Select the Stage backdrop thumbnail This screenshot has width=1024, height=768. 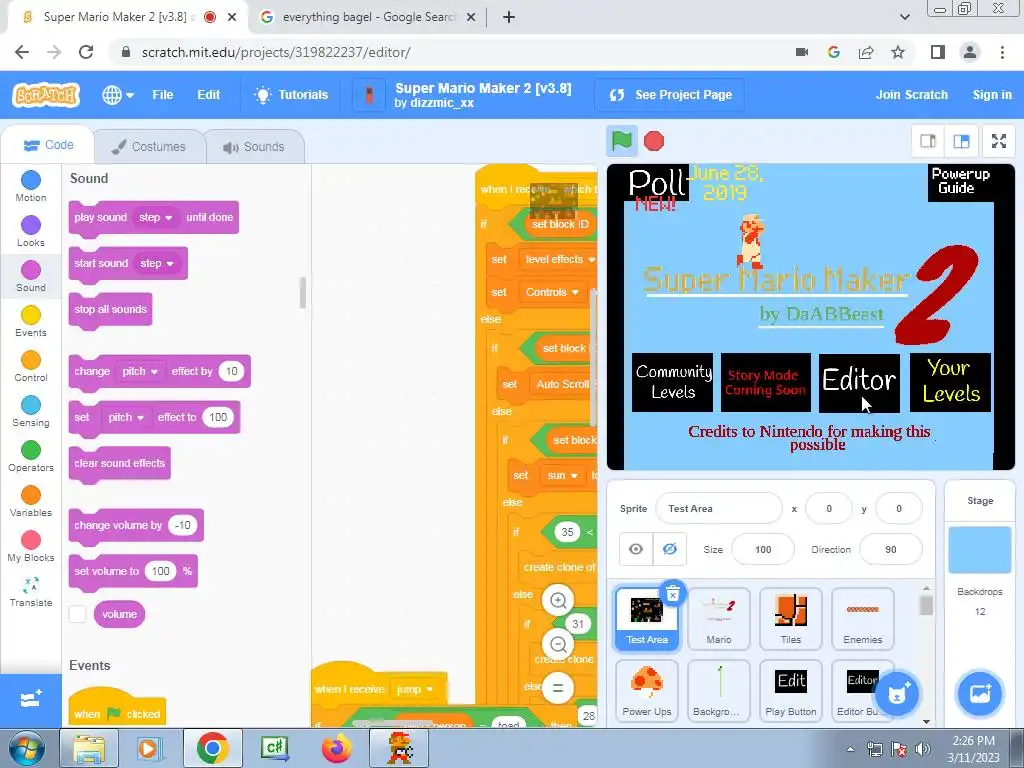[x=980, y=551]
